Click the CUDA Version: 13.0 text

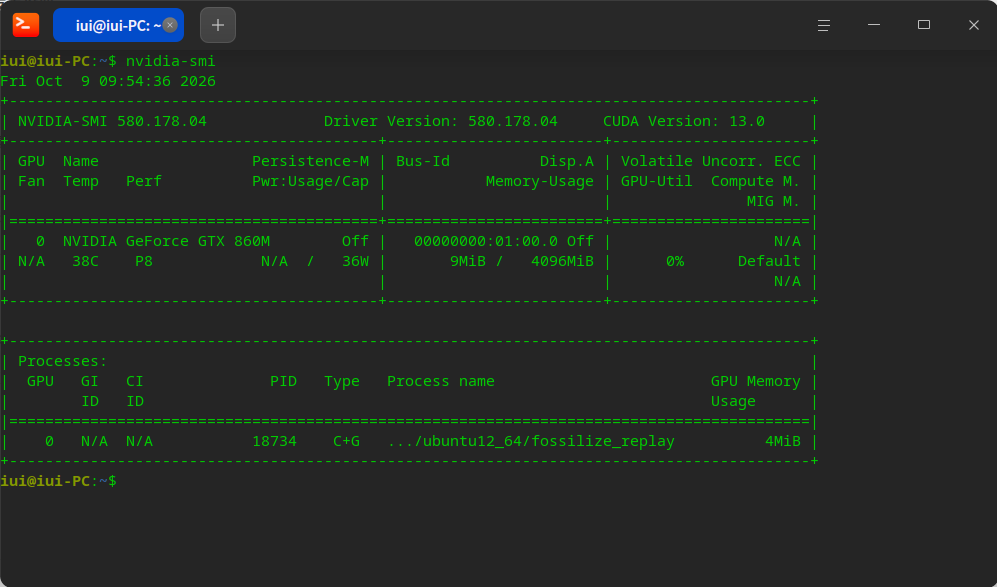(x=684, y=121)
